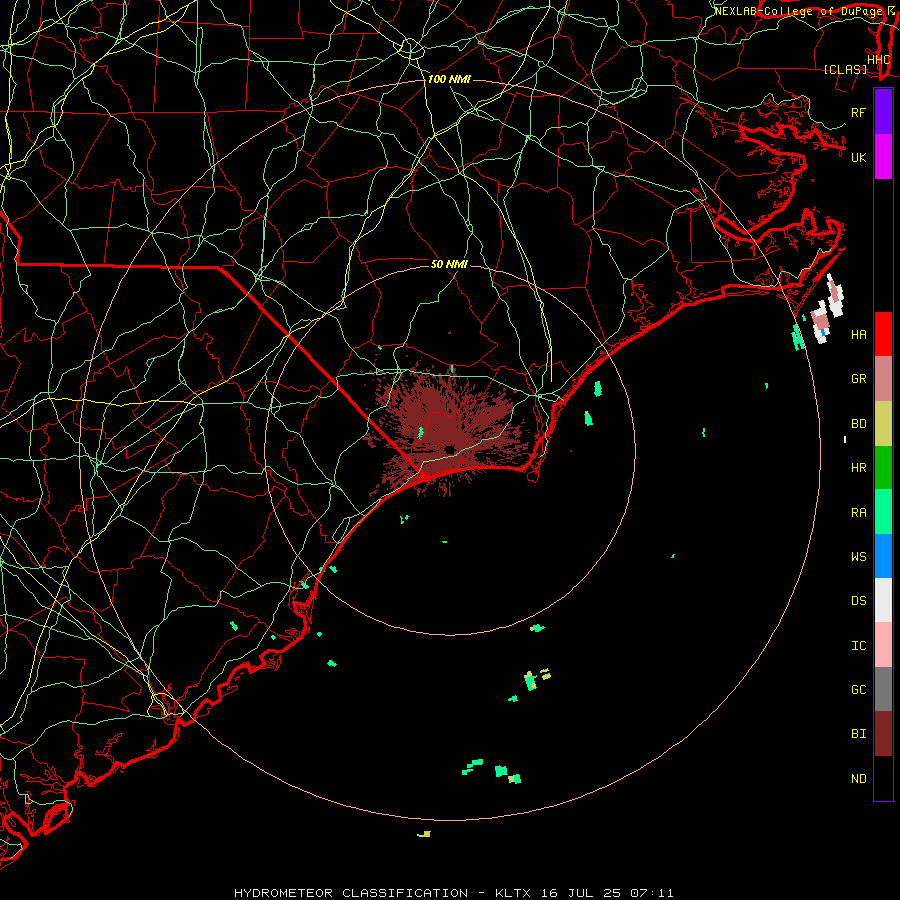Click the BI legend label
900x900 pixels.
tap(858, 734)
